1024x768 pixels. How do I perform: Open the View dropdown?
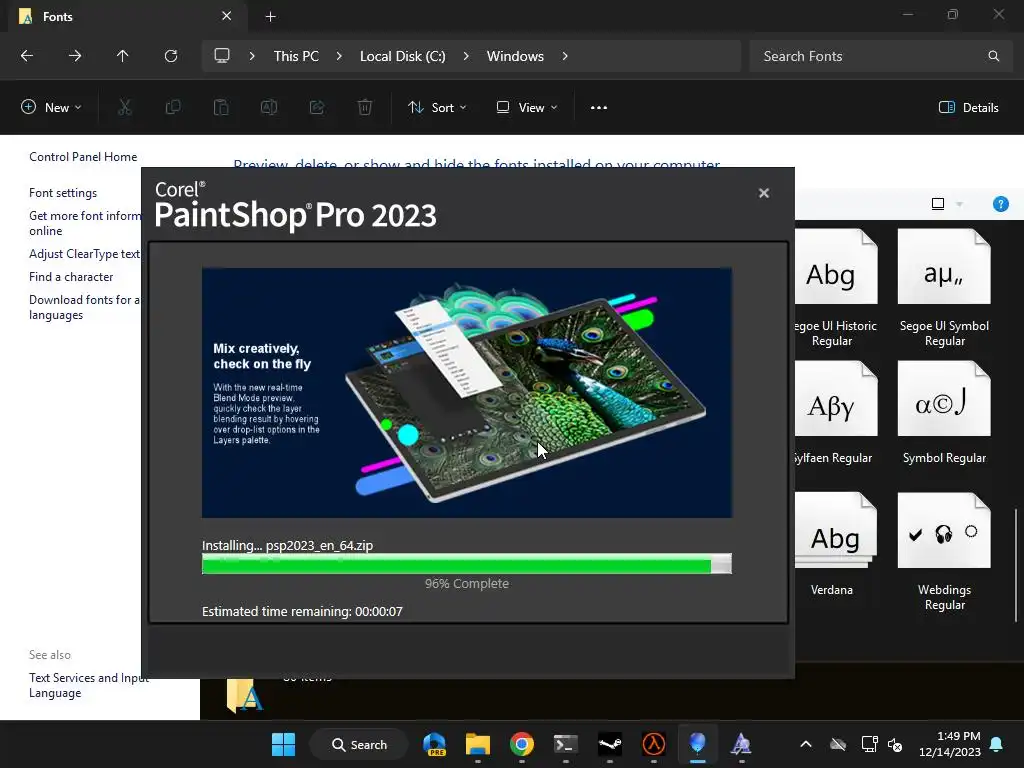coord(526,108)
